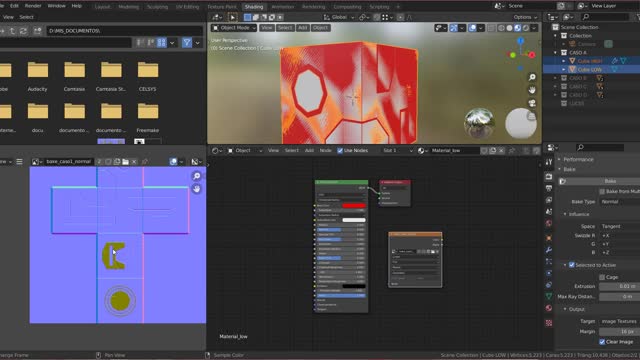This screenshot has width=640, height=360.
Task: Click red Base Color swatch in shader node
Action: pos(354,205)
